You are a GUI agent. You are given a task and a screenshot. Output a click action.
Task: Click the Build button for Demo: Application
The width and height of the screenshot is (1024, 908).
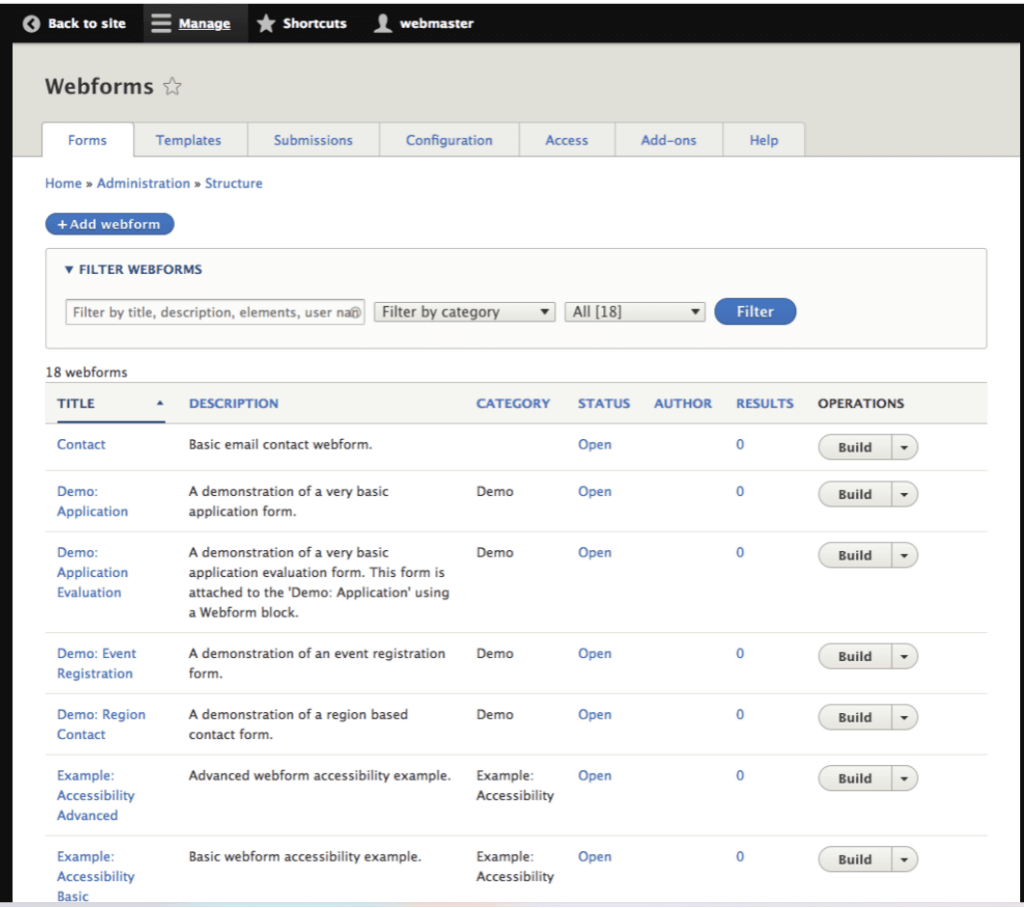pyautogui.click(x=855, y=494)
